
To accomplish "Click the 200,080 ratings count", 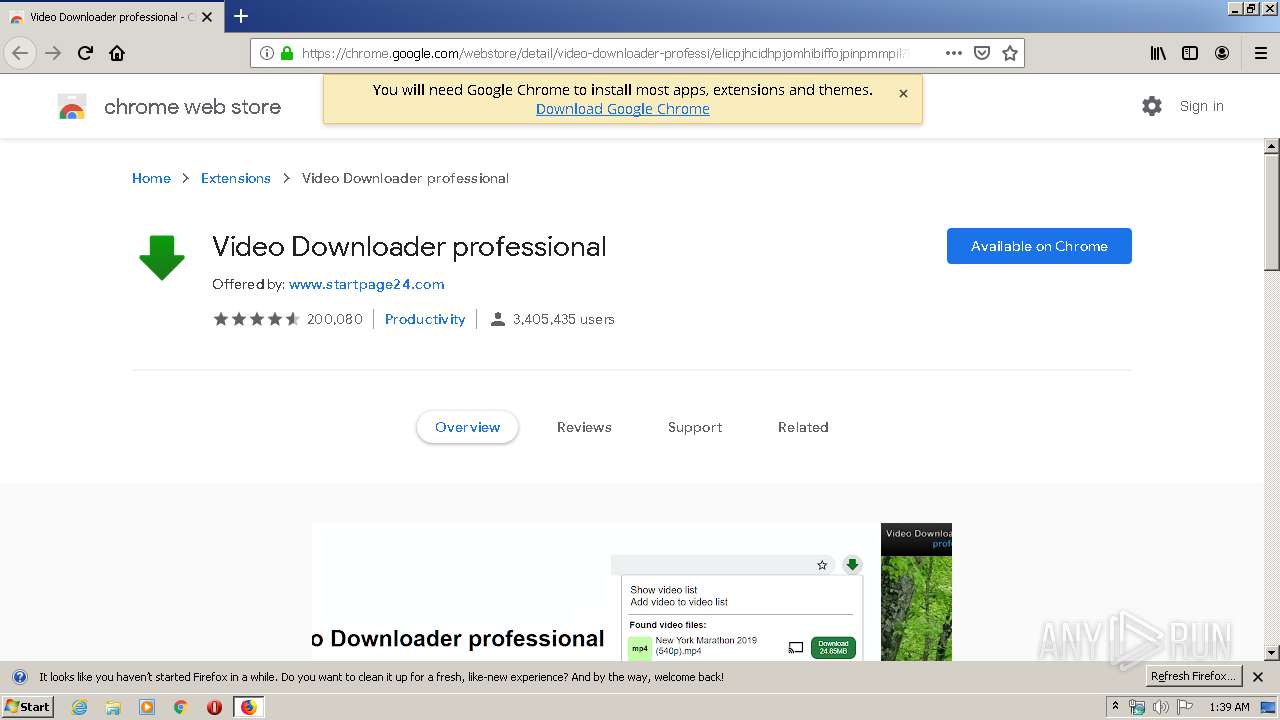I will 335,319.
